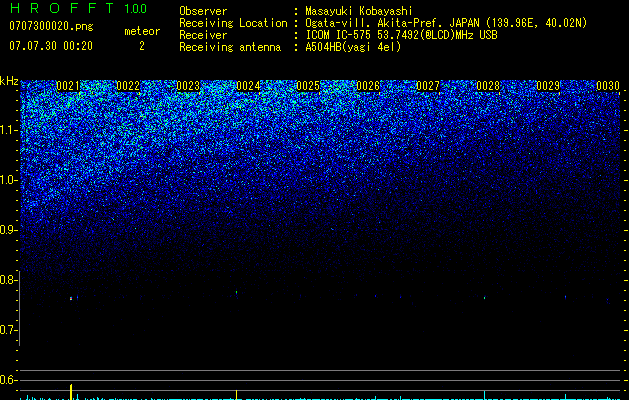
Task: Click the red meteor echo near 0021
Action: coord(71,298)
